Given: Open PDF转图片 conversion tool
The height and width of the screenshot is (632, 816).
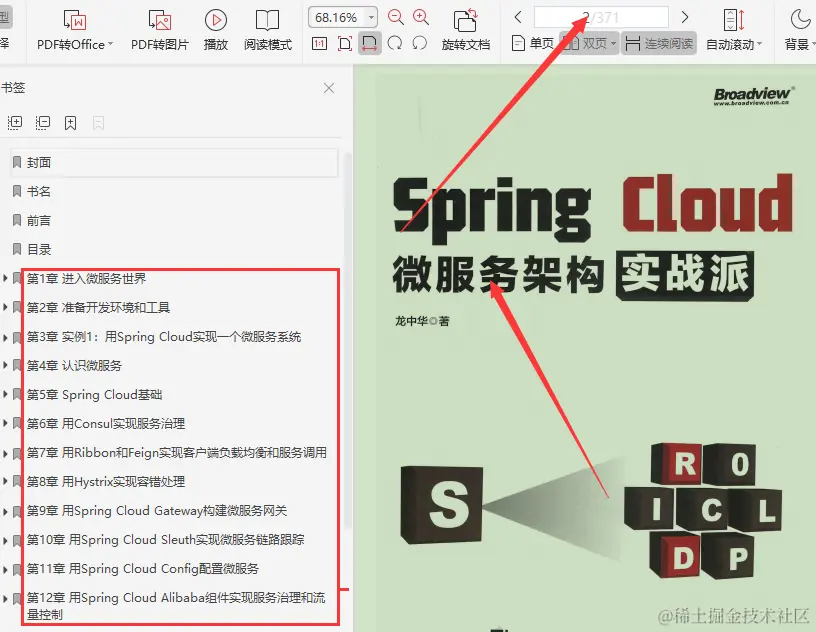Looking at the screenshot, I should coord(159,30).
